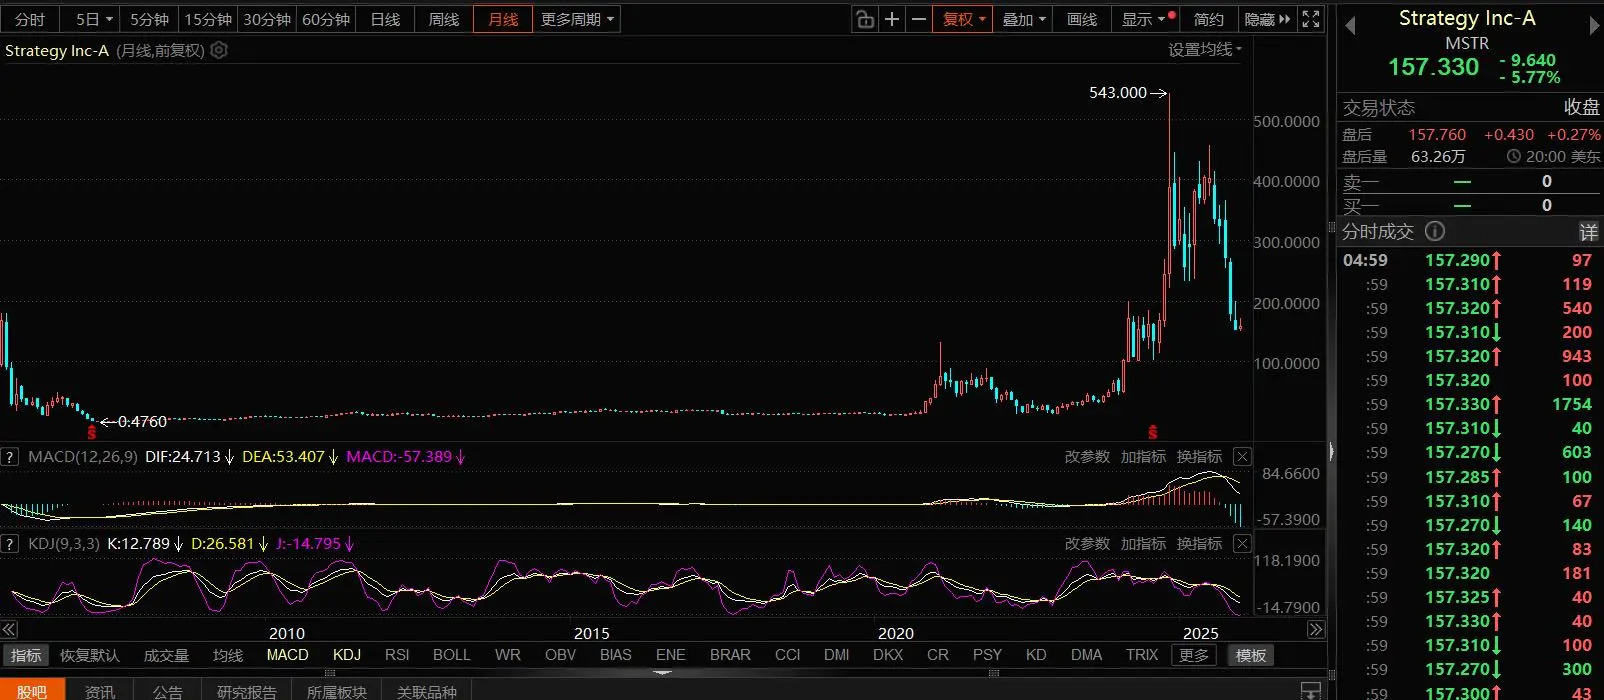Toggle KDJ indicator on
Viewport: 1604px width, 700px height.
(347, 655)
